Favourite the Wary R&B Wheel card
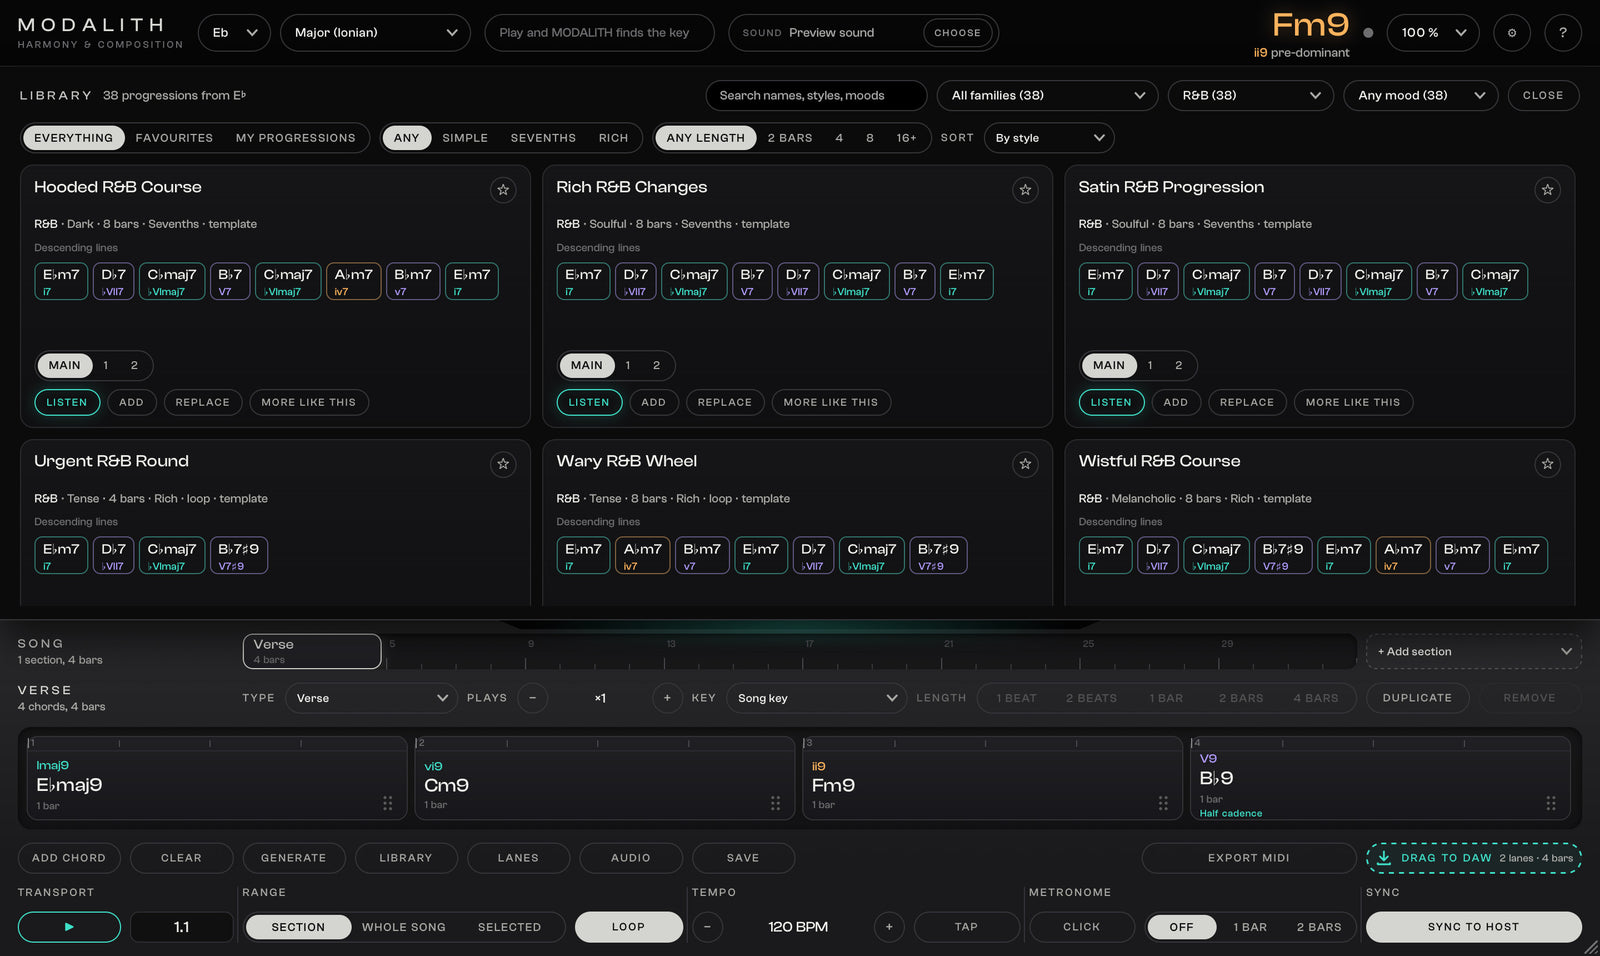This screenshot has height=956, width=1600. tap(1025, 464)
